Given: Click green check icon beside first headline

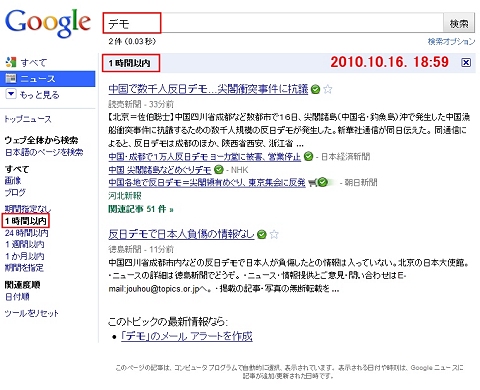Looking at the screenshot, I should click(x=315, y=89).
